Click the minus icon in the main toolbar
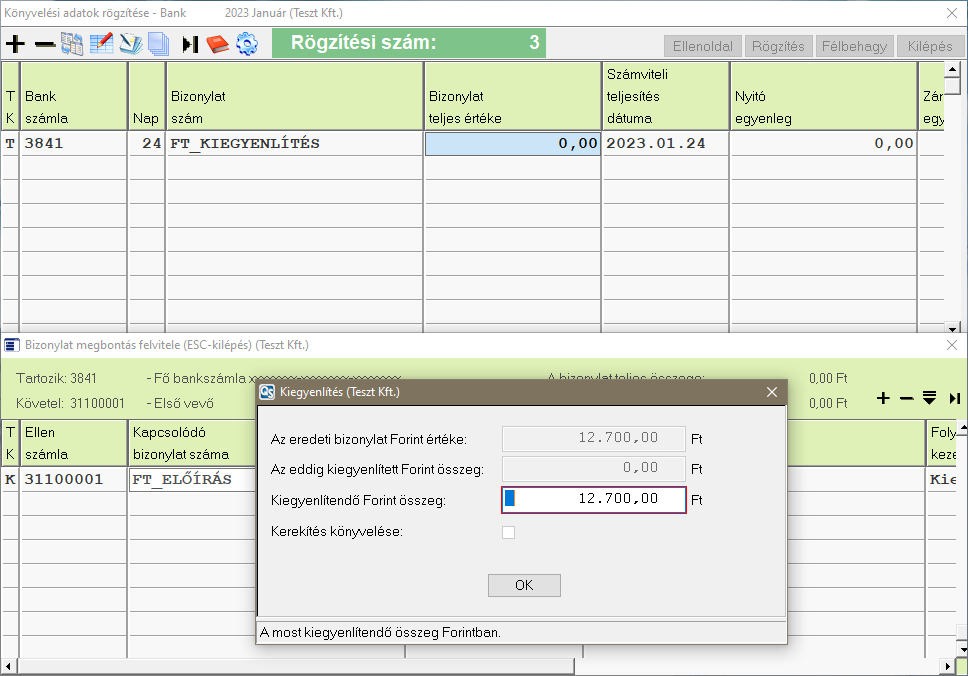Viewport: 968px width, 676px height. coord(44,44)
